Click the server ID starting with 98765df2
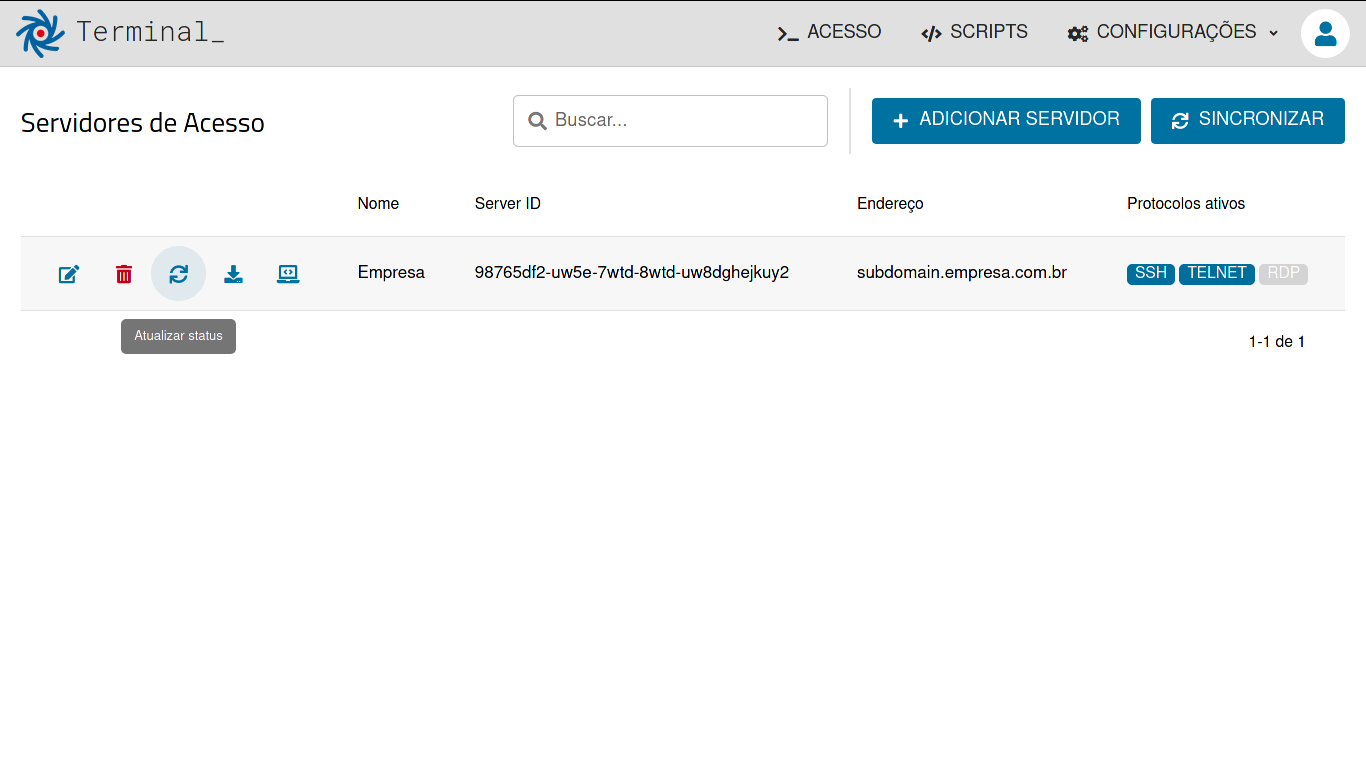Image resolution: width=1366 pixels, height=768 pixels. 632,272
